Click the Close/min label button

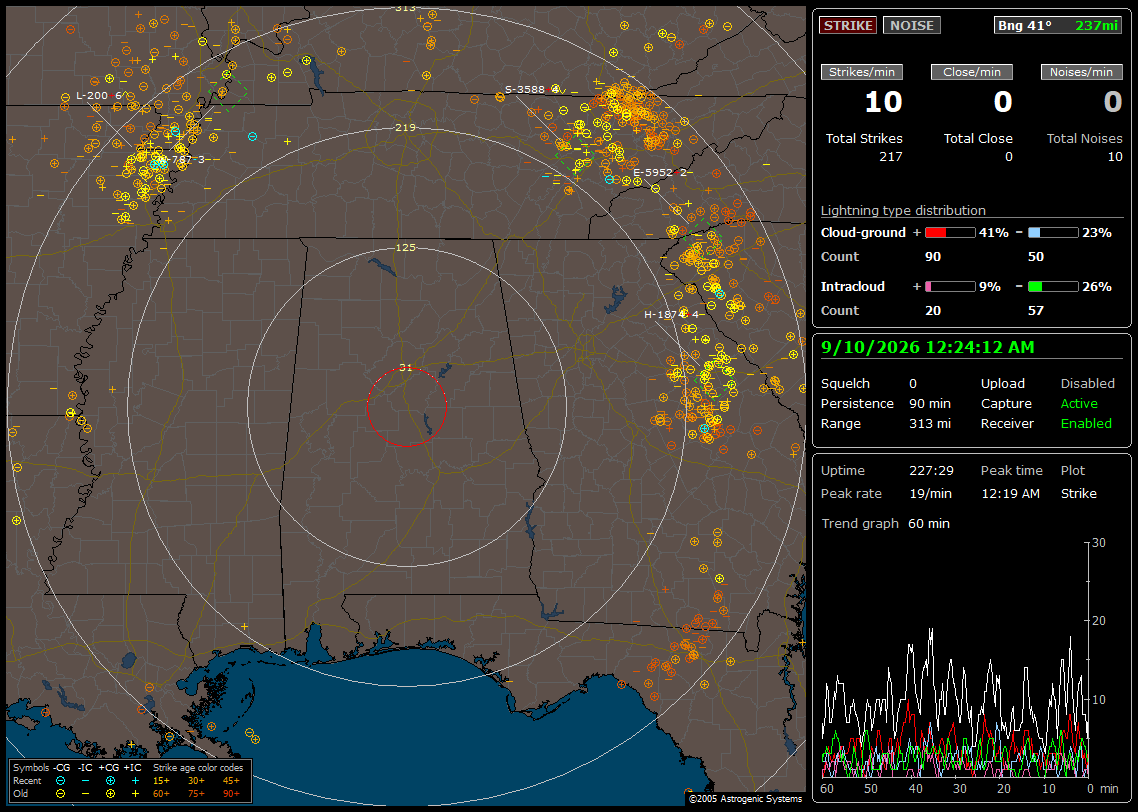coord(972,72)
